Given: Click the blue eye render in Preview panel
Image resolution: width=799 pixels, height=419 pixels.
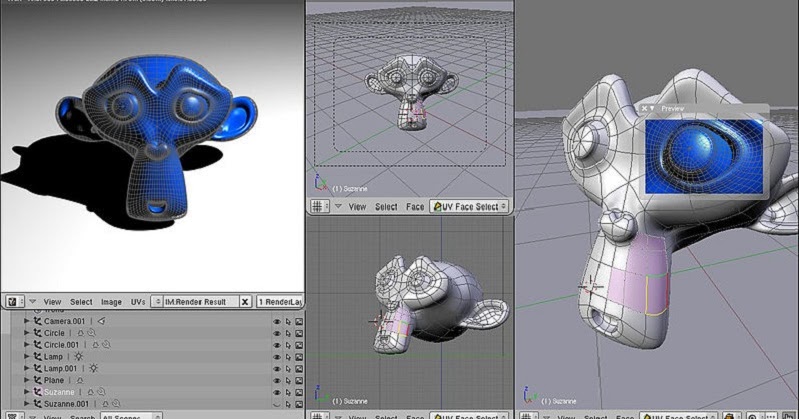Looking at the screenshot, I should click(x=704, y=157).
